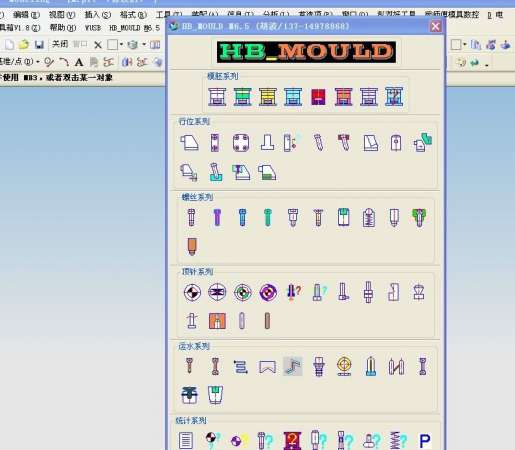Viewport: 515px width, 450px height.
Task: Click the red block question mark statistics icon
Action: pyautogui.click(x=292, y=440)
